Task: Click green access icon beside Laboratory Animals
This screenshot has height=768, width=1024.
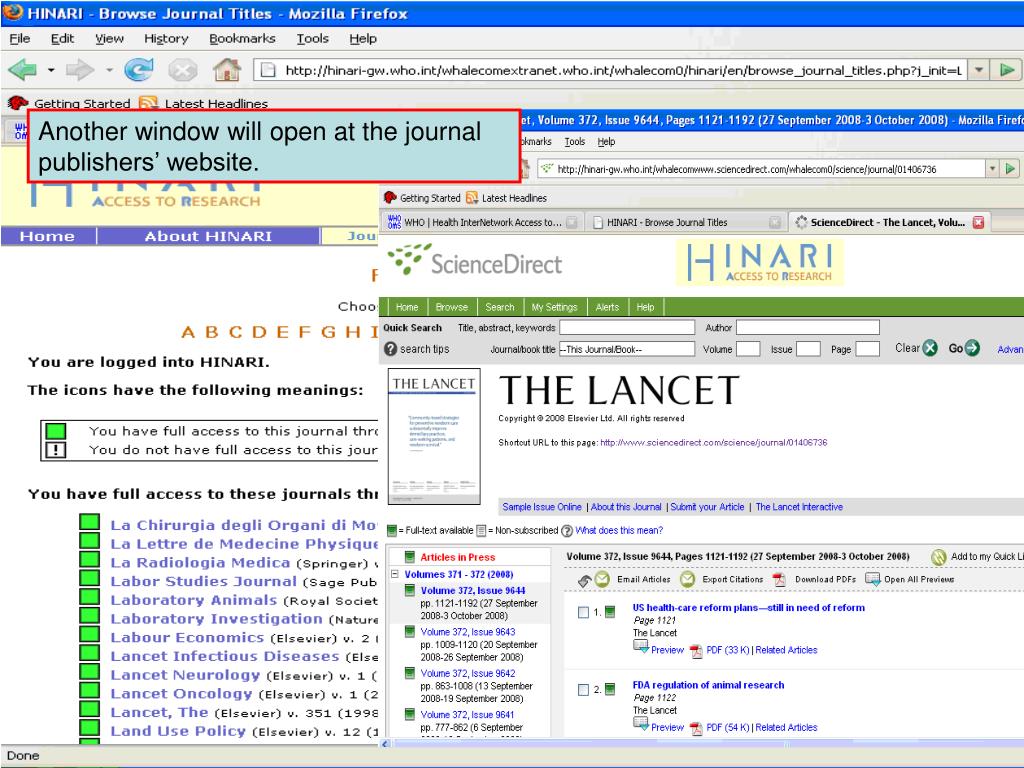Action: [89, 597]
